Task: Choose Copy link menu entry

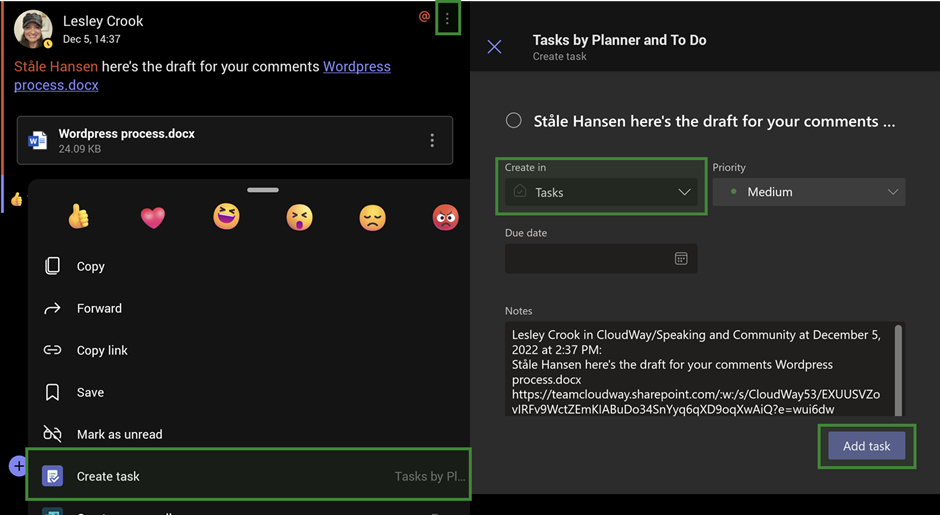Action: (x=249, y=350)
